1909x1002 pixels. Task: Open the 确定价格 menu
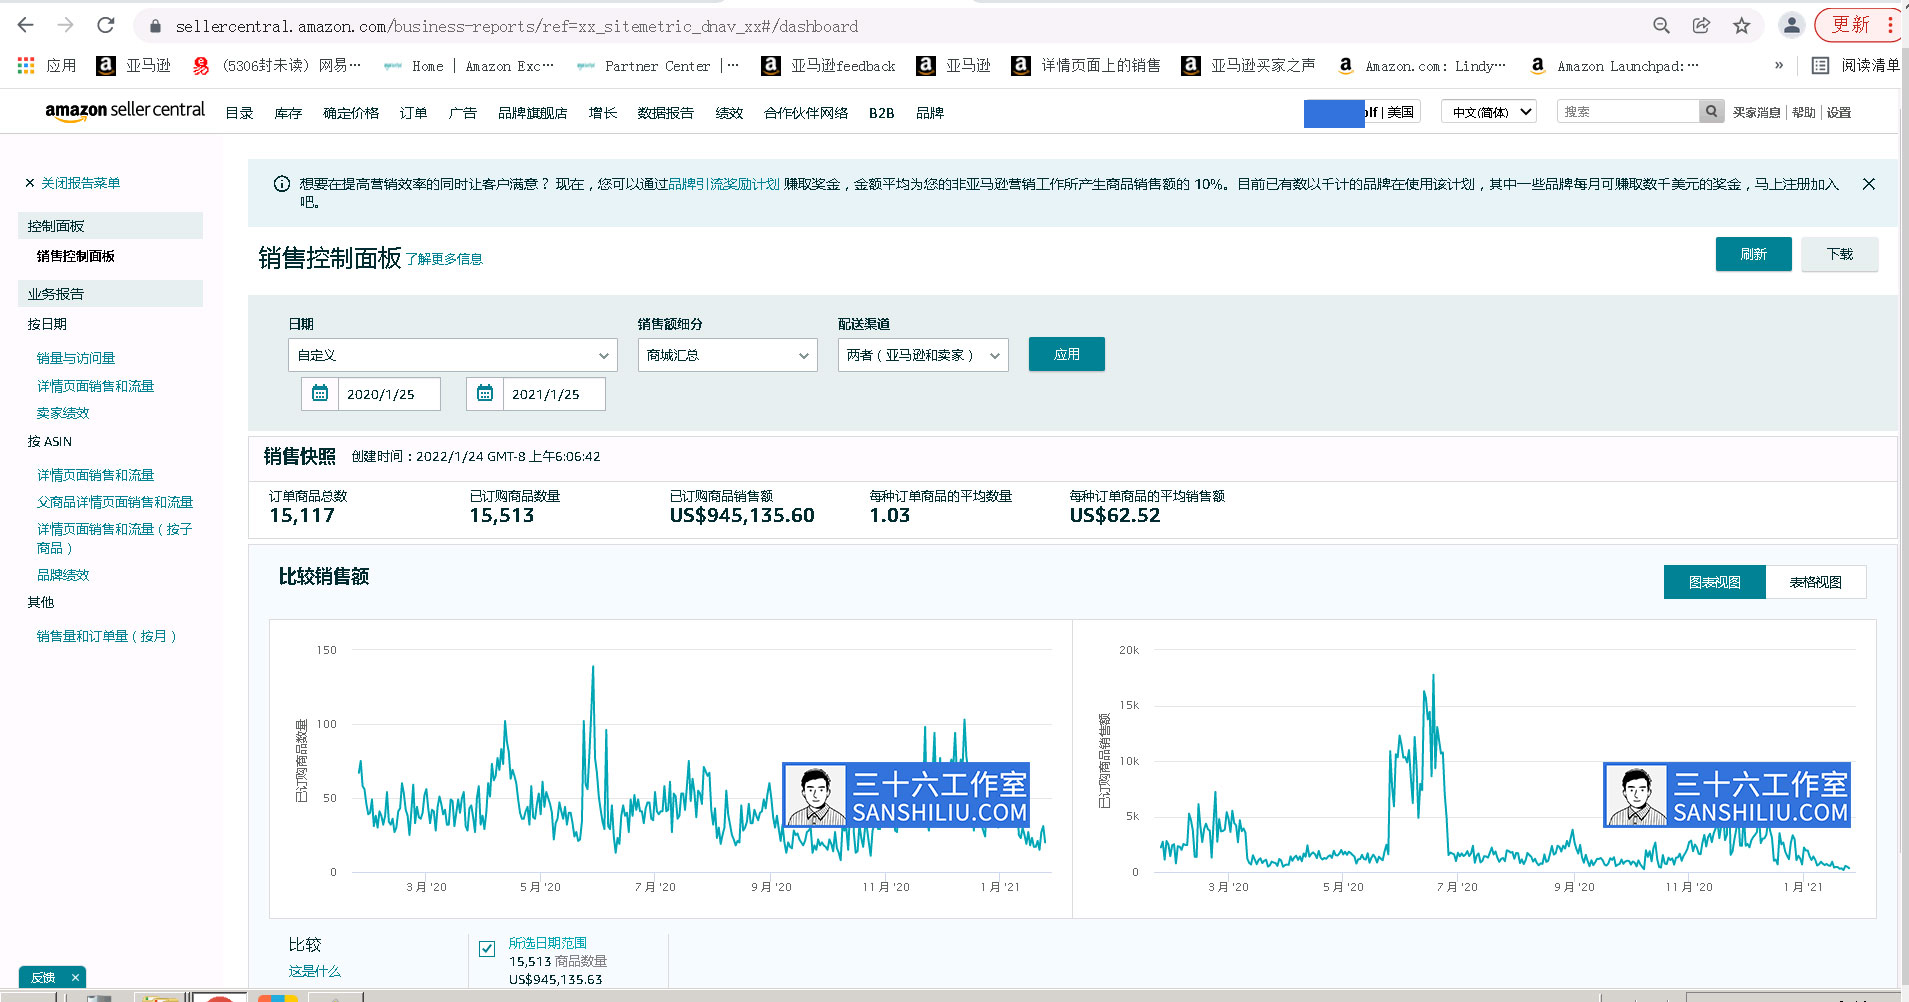[351, 113]
